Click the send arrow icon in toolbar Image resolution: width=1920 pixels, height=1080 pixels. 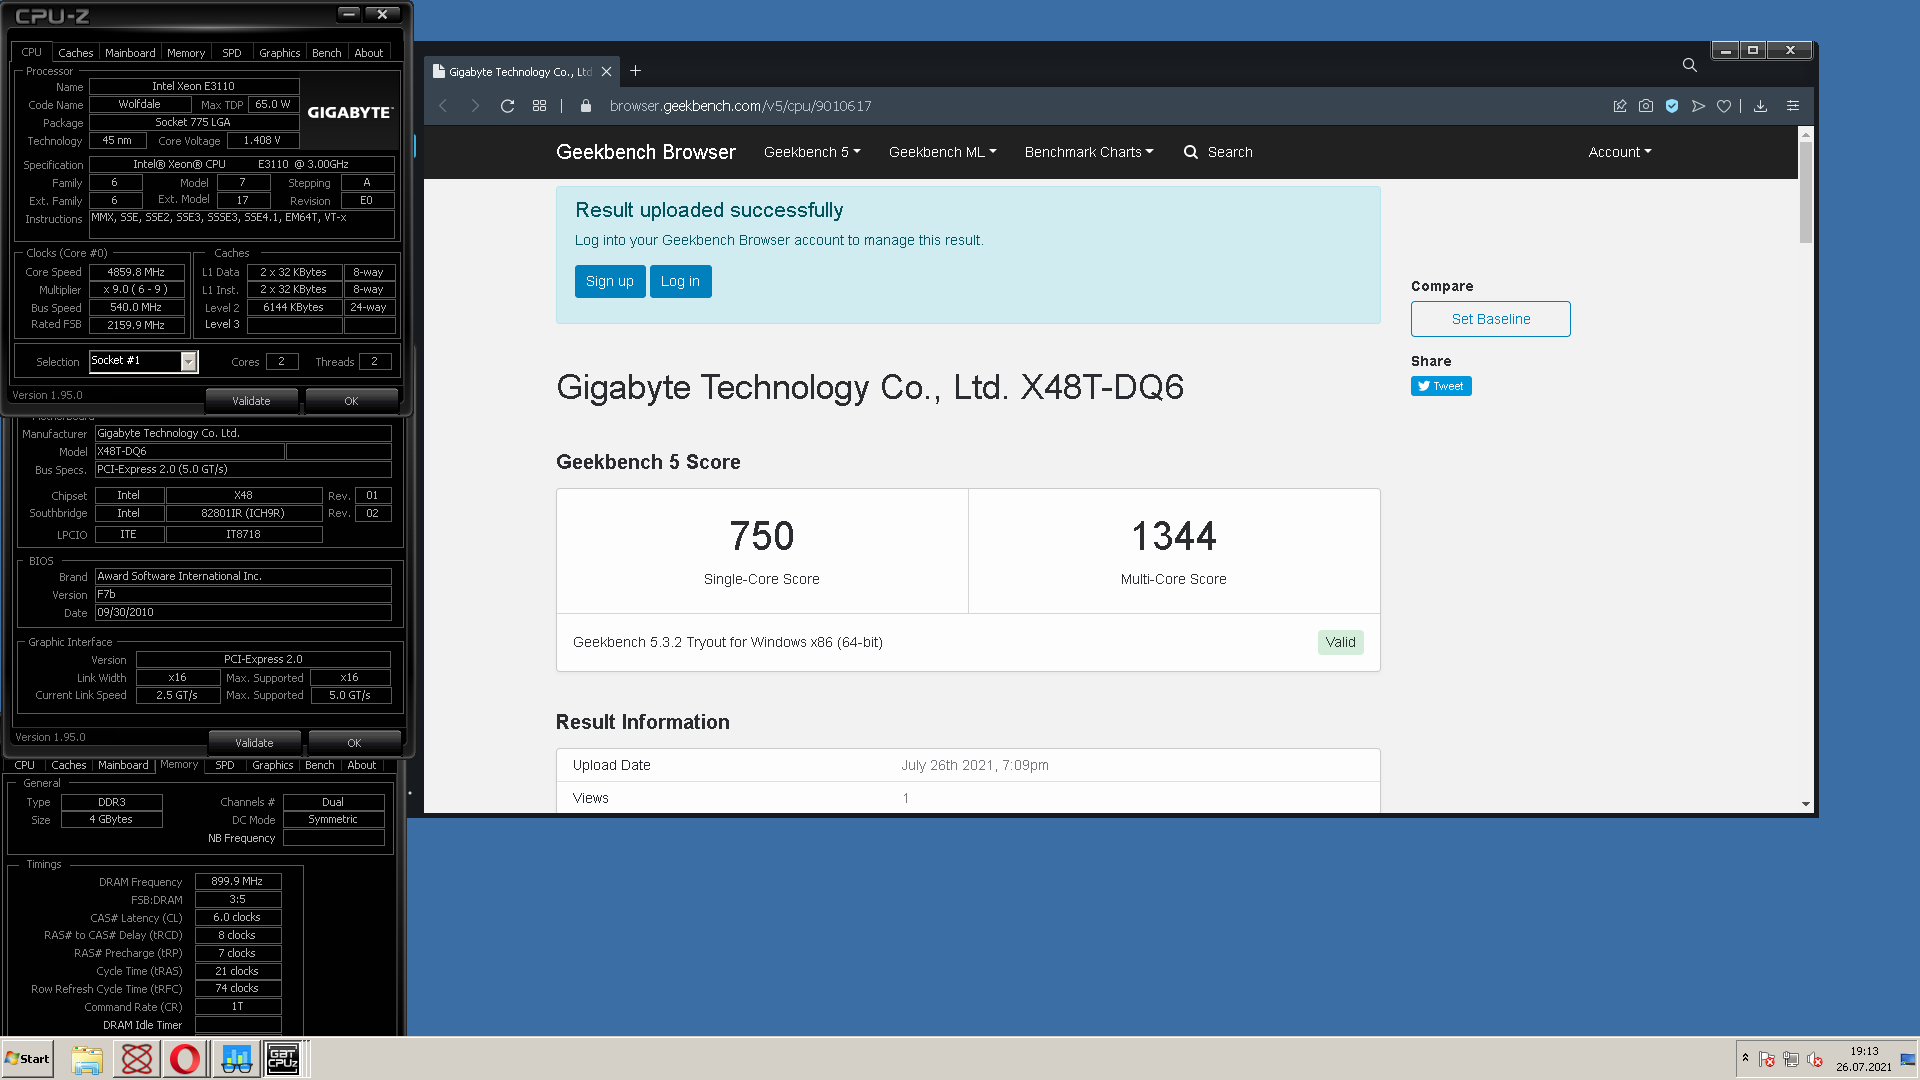point(1698,106)
